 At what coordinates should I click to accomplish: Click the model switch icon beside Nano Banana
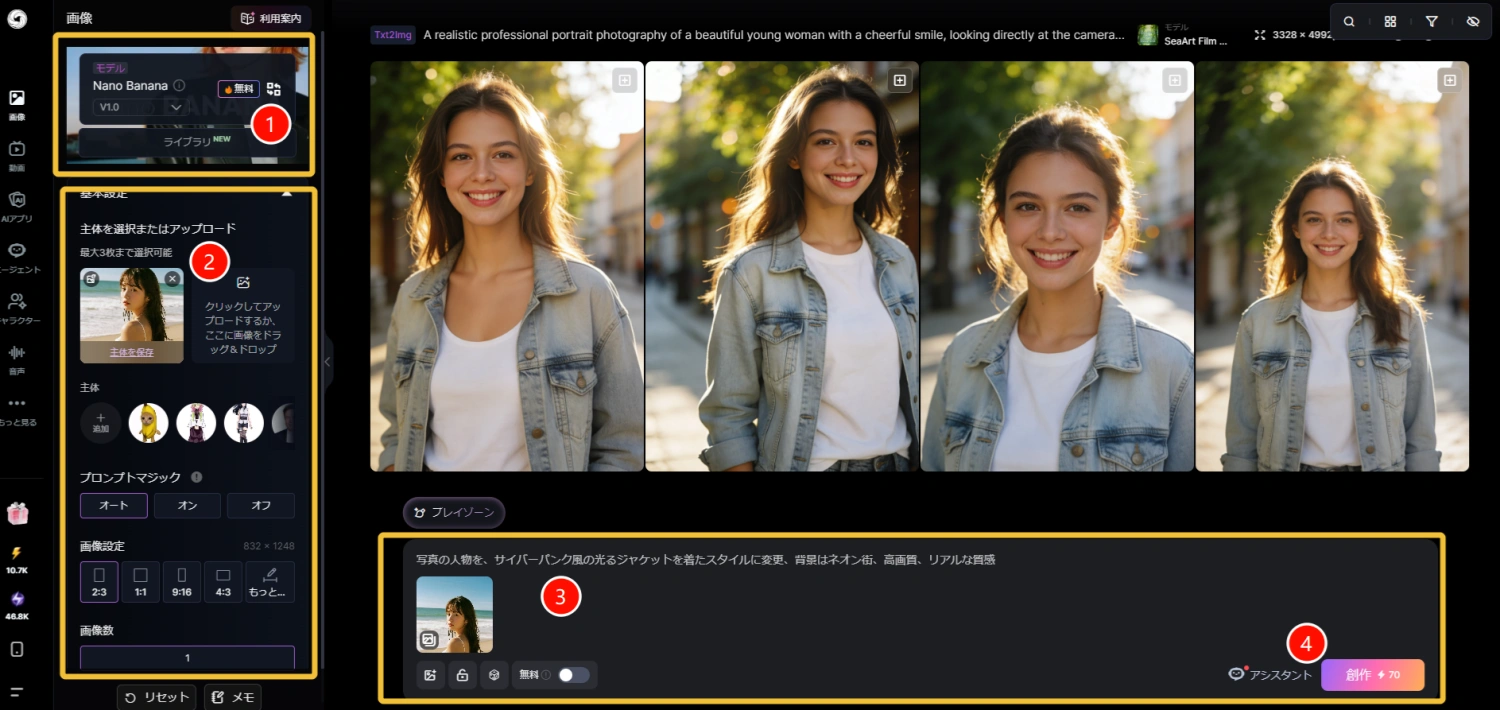[x=273, y=89]
